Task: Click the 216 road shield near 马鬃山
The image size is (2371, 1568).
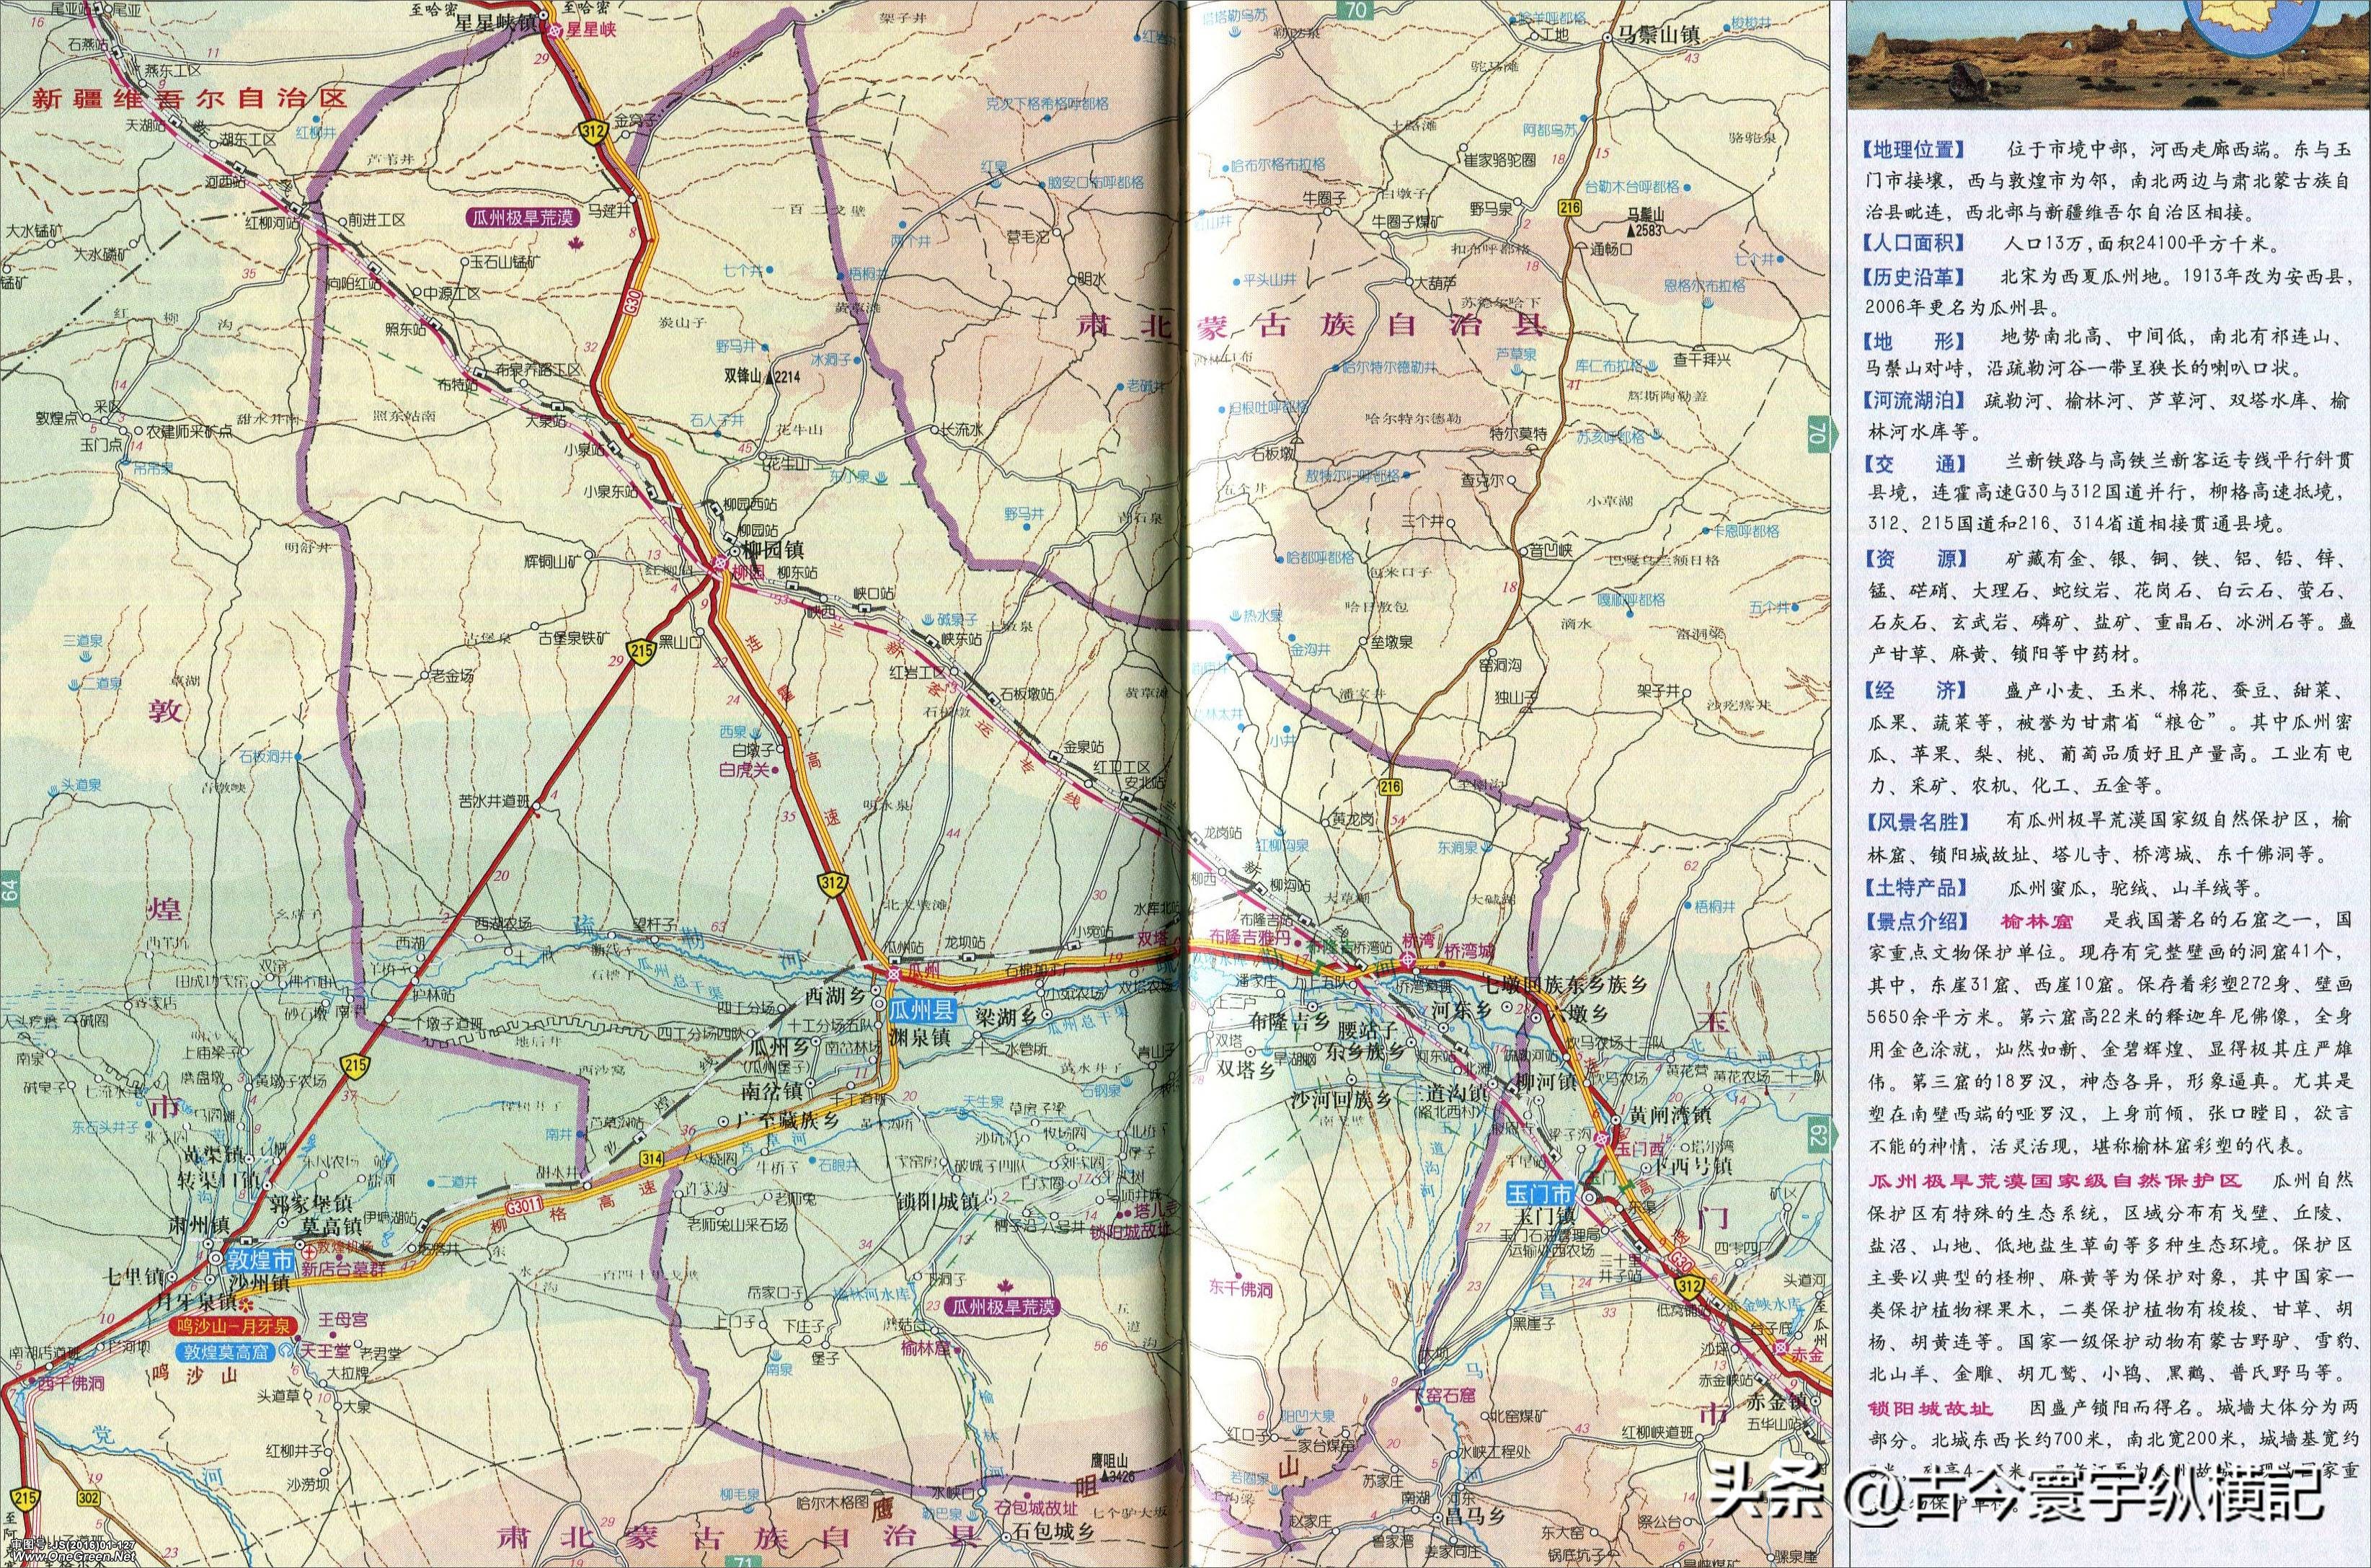Action: tap(1569, 207)
